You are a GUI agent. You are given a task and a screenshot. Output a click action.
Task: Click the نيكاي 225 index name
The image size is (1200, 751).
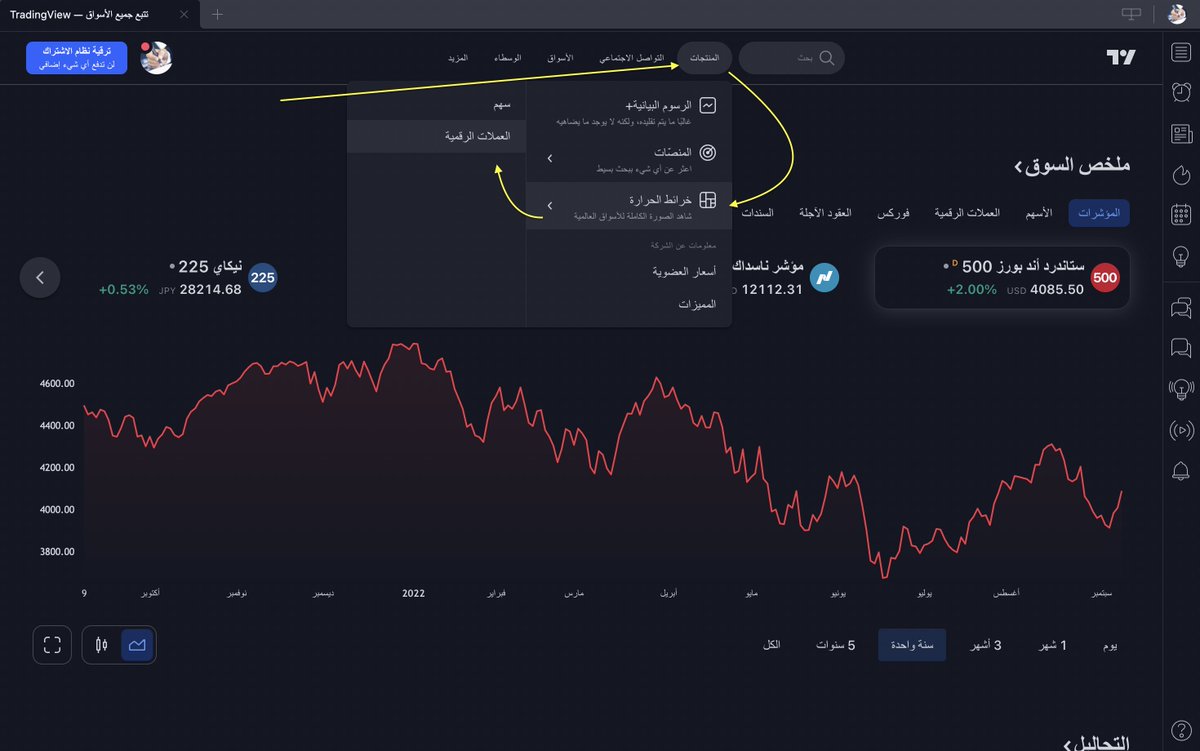(209, 267)
